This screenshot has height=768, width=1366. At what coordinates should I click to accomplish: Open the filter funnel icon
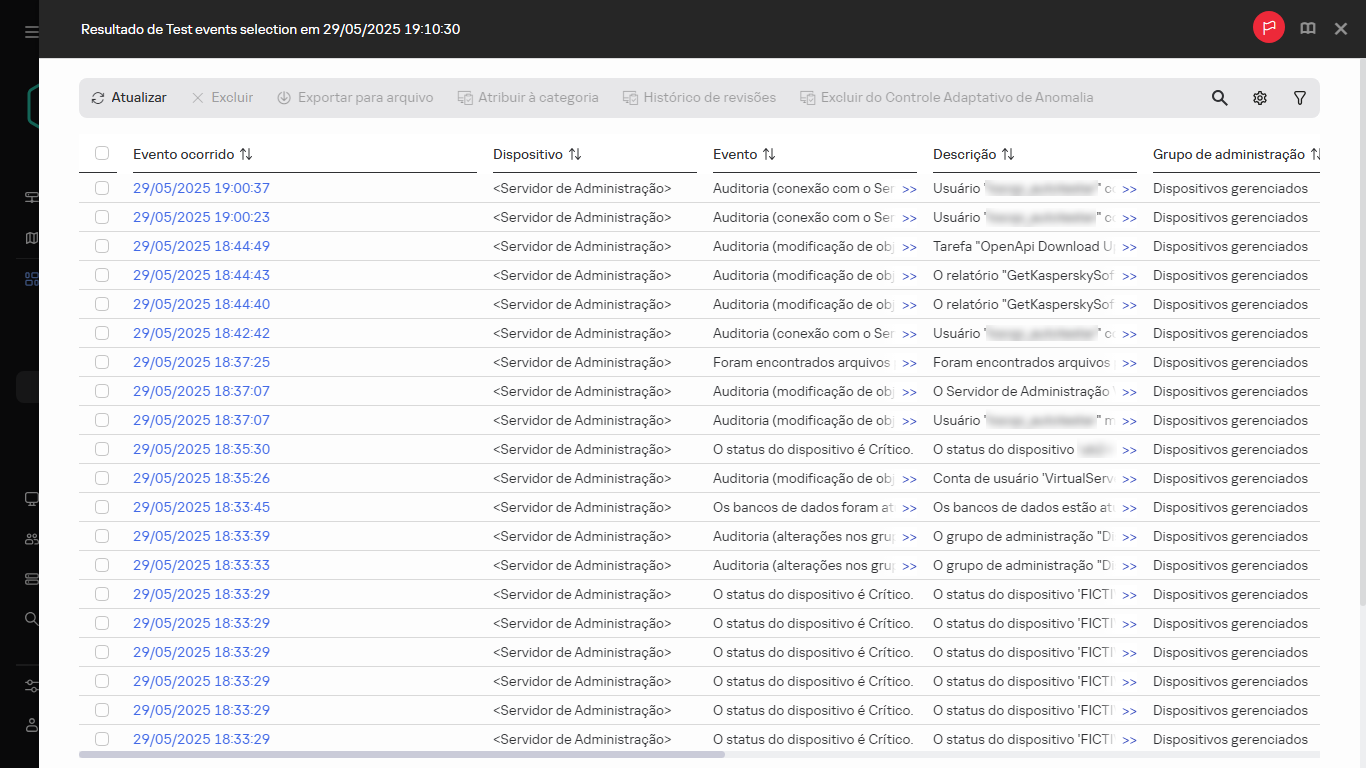(1300, 98)
